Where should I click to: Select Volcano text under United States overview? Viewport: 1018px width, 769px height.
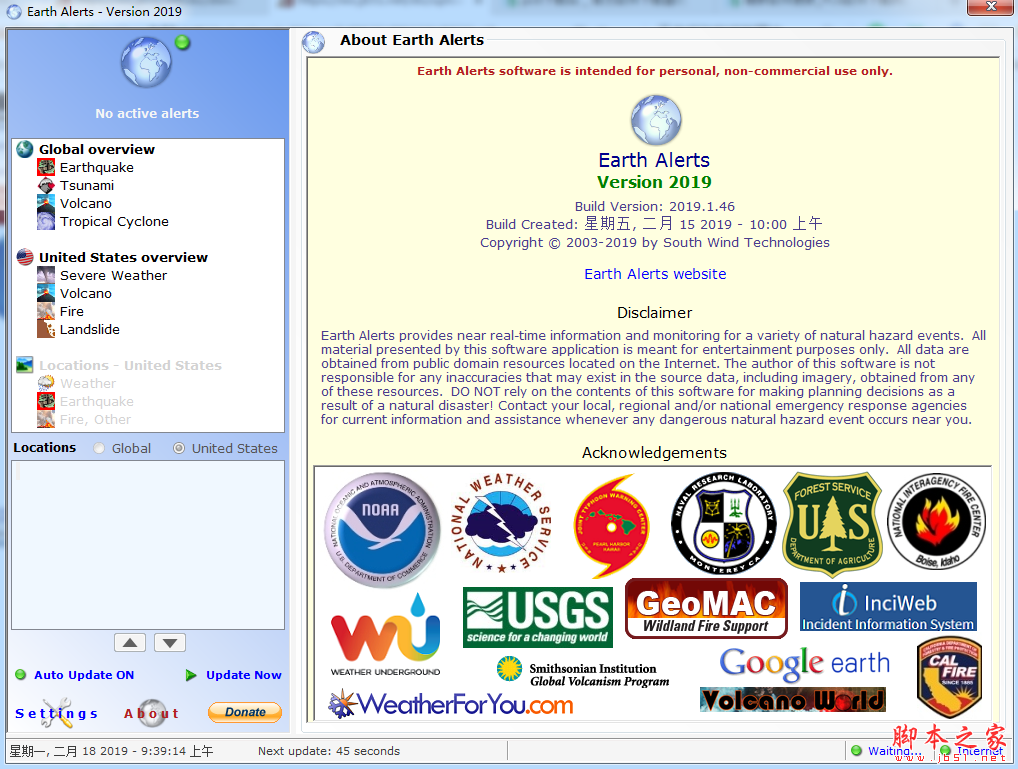click(86, 294)
